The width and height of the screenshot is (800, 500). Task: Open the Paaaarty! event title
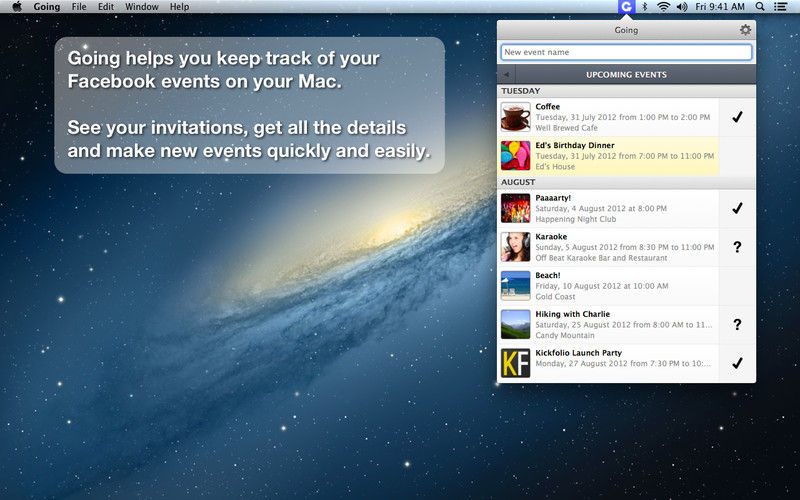pyautogui.click(x=553, y=197)
